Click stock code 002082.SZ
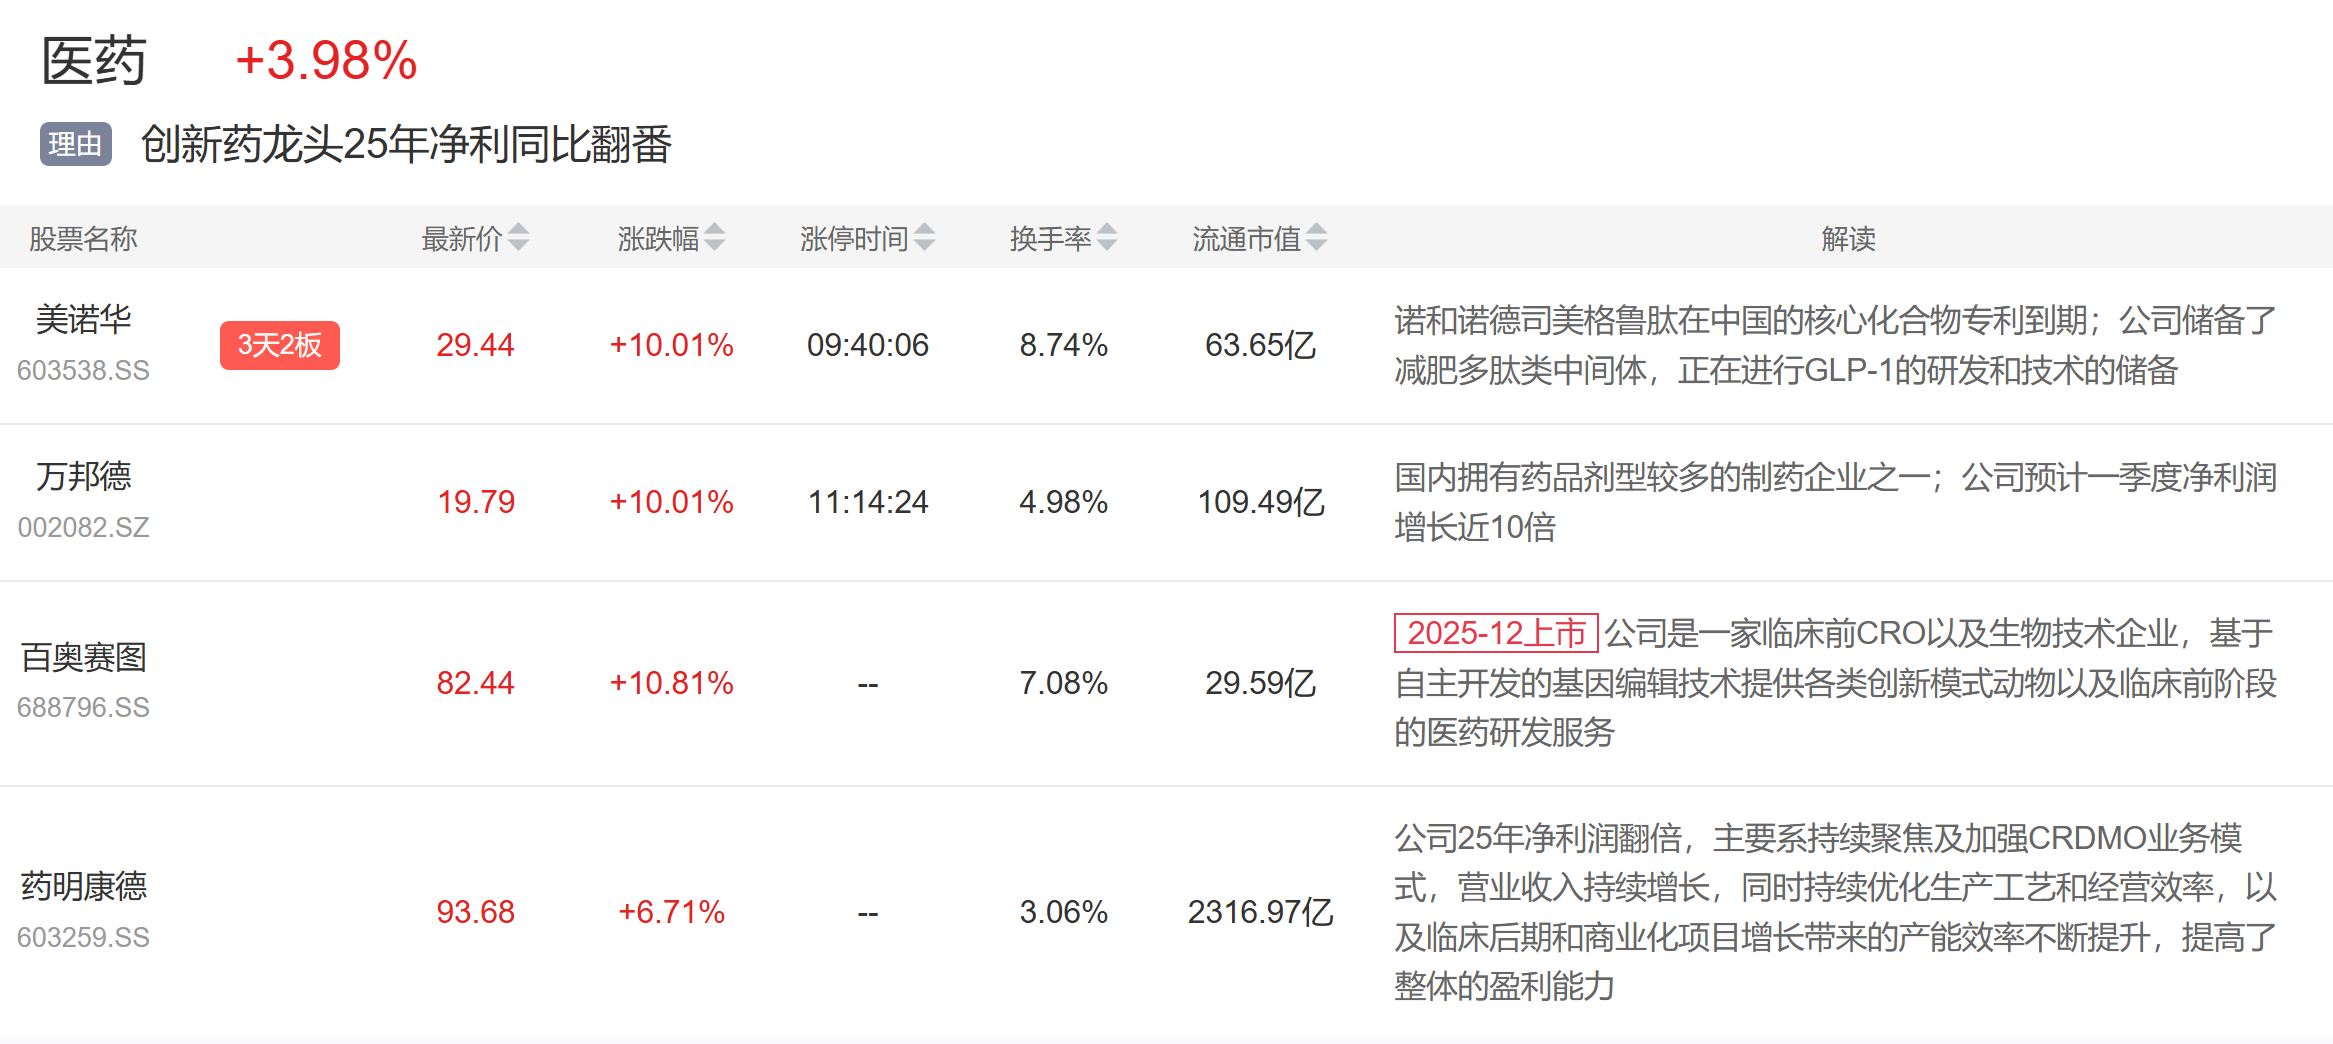This screenshot has width=2333, height=1044. [x=83, y=527]
